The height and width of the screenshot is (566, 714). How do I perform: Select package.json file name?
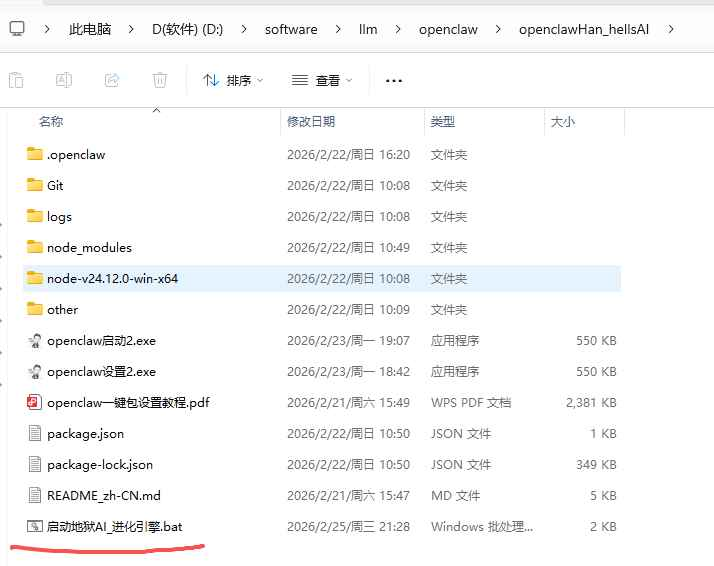[x=86, y=433]
